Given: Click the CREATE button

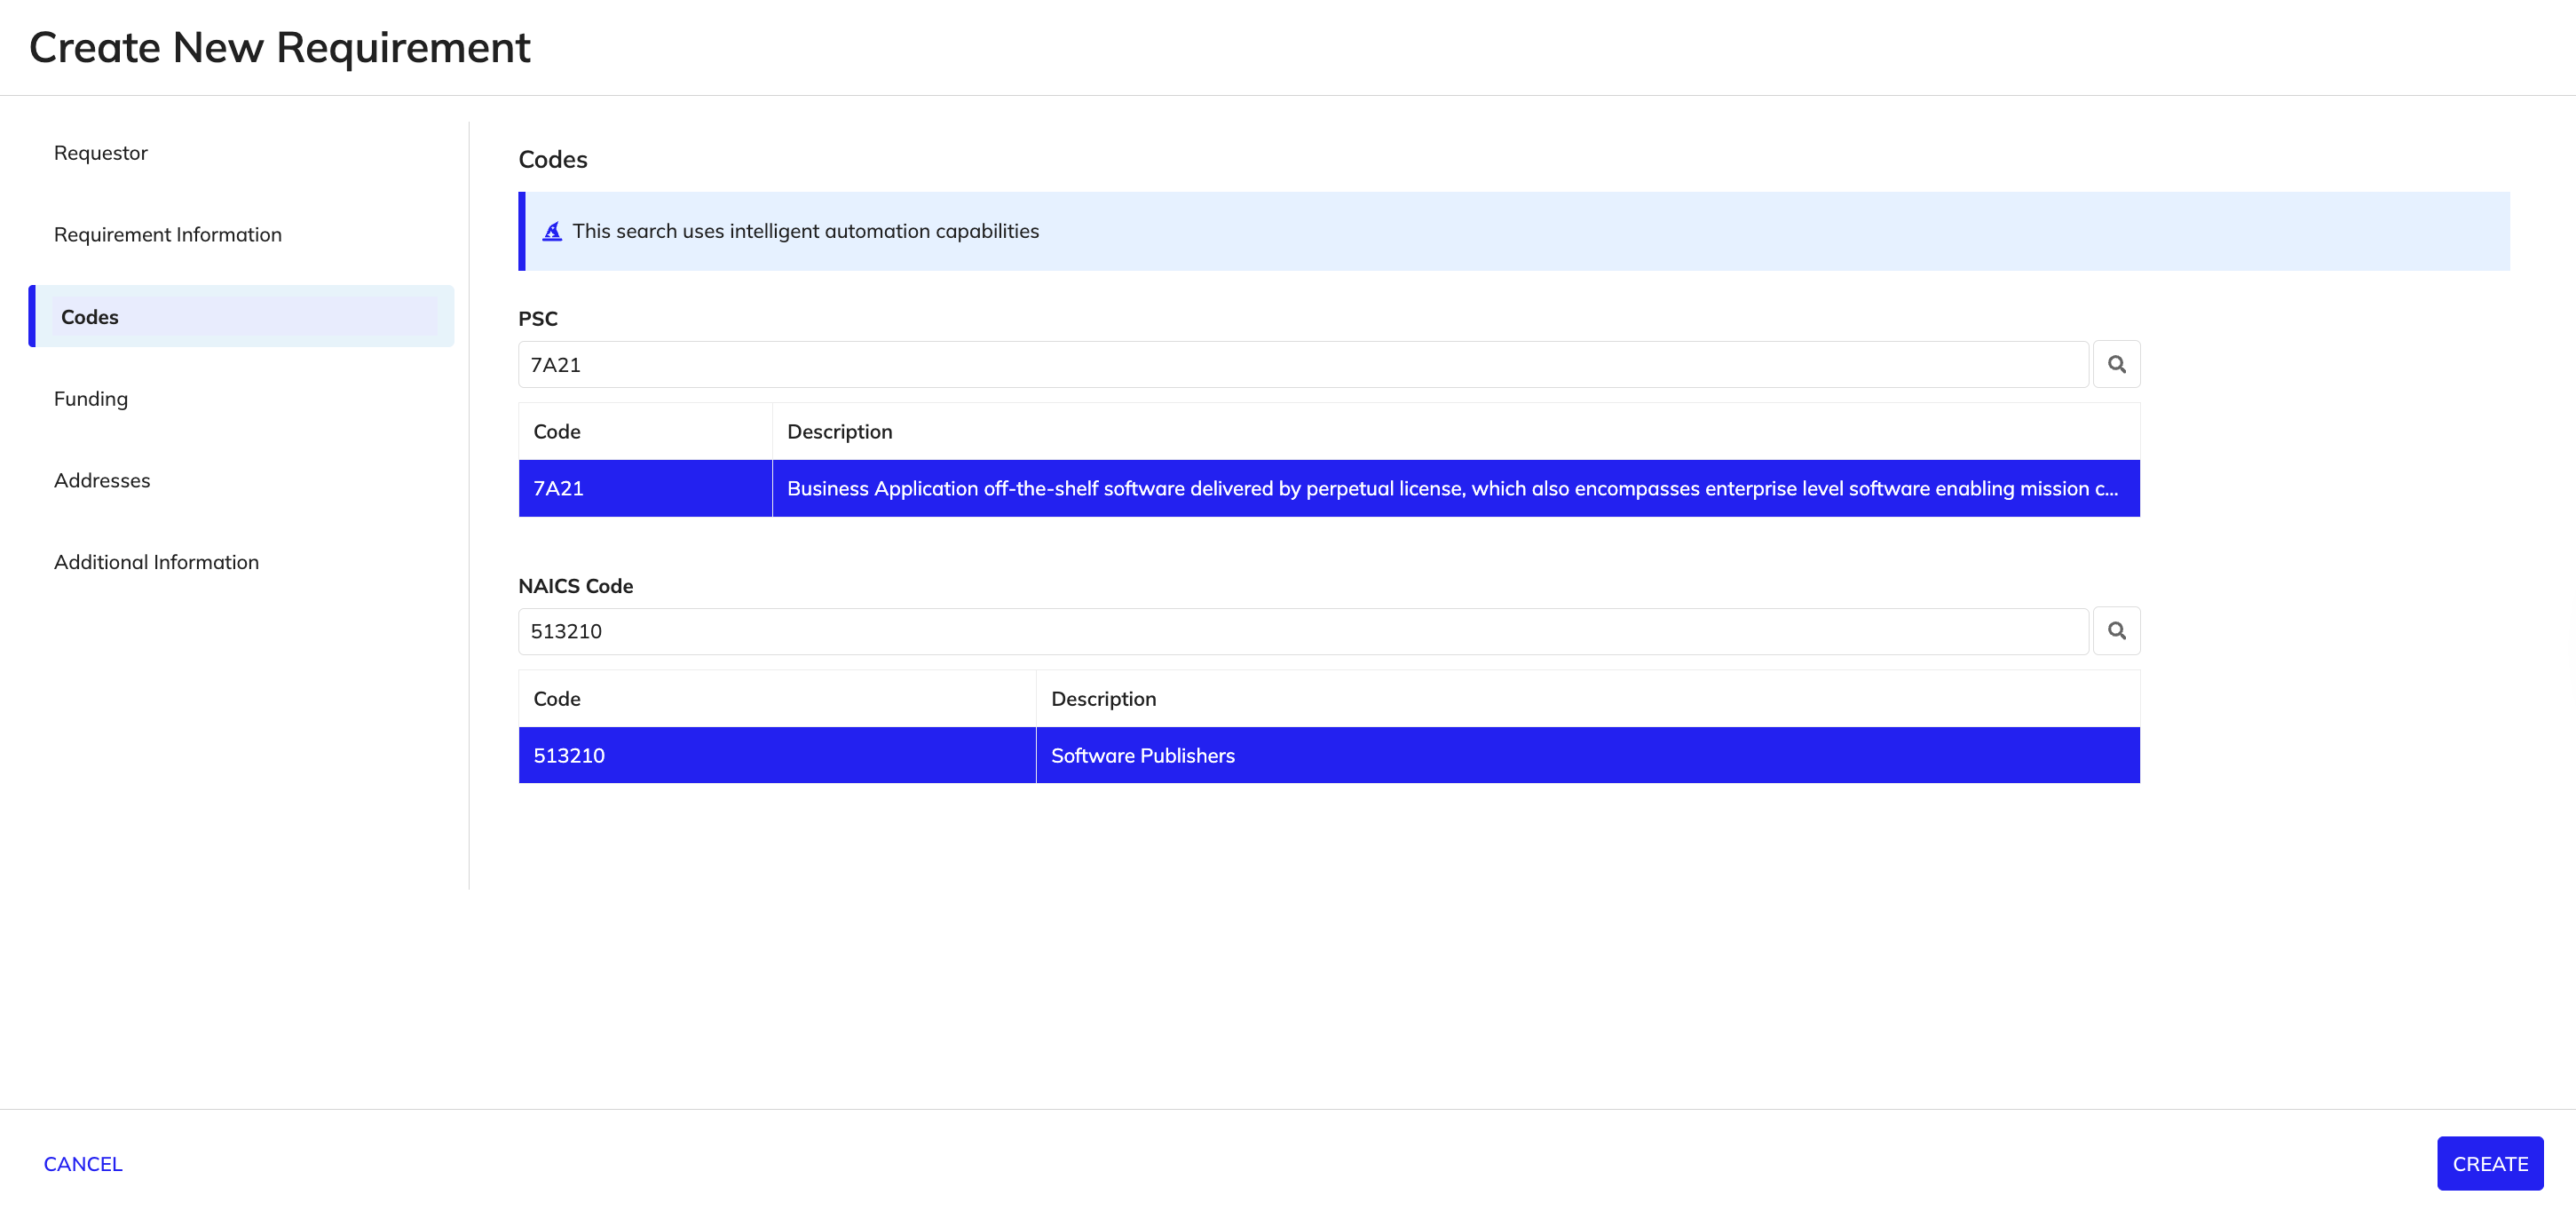Looking at the screenshot, I should click(x=2490, y=1164).
